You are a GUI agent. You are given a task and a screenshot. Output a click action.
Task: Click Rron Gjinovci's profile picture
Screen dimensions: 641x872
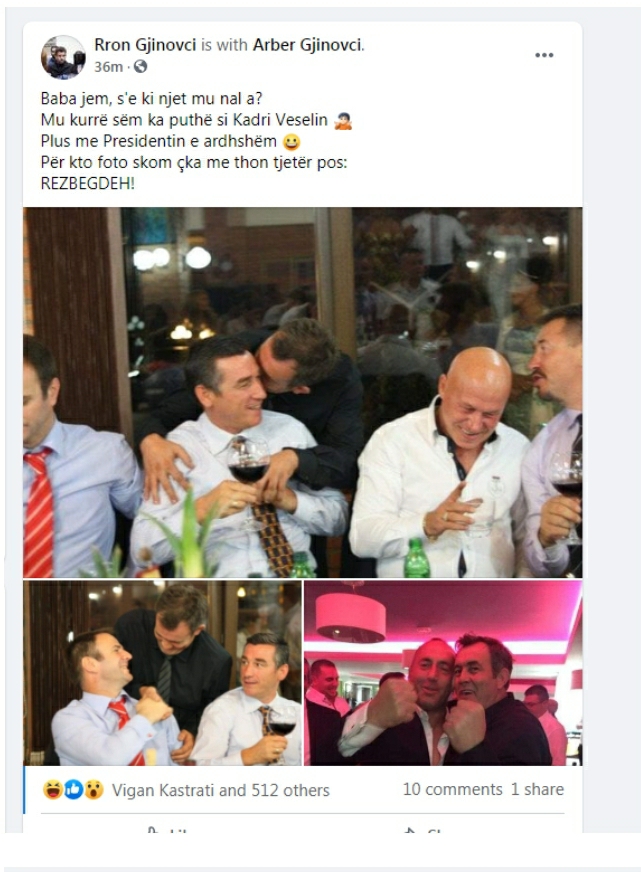(63, 57)
